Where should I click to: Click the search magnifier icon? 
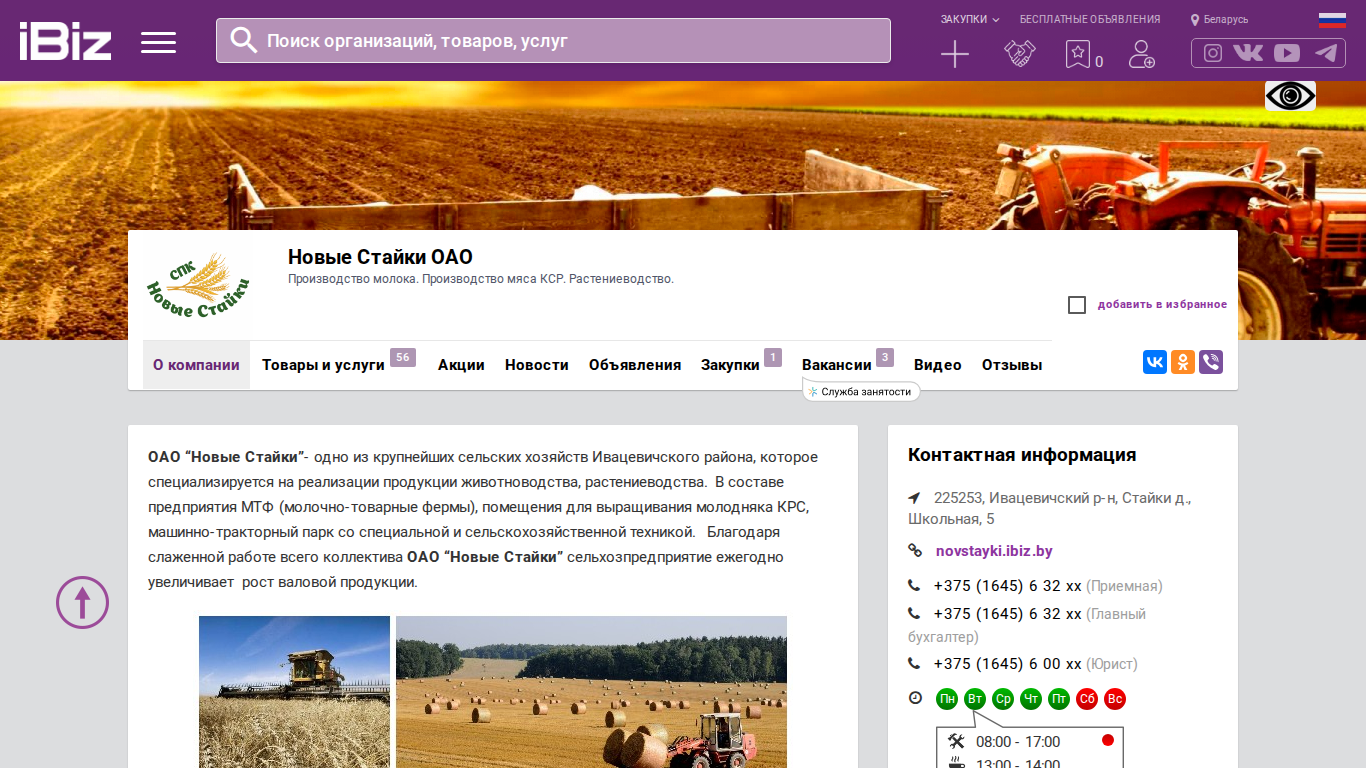[x=244, y=40]
